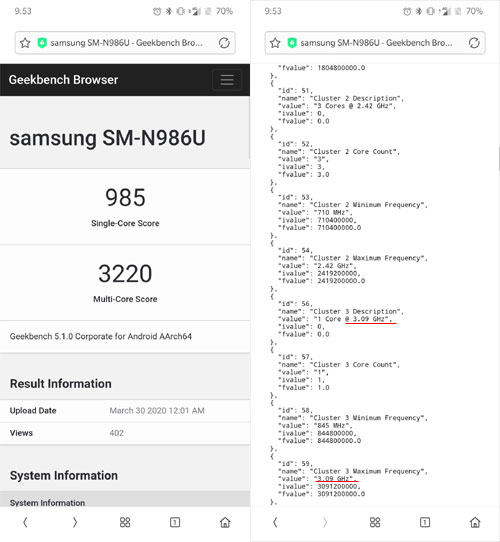Tap the address bar text in left browser
Screen dimensions: 500x542
point(127,43)
